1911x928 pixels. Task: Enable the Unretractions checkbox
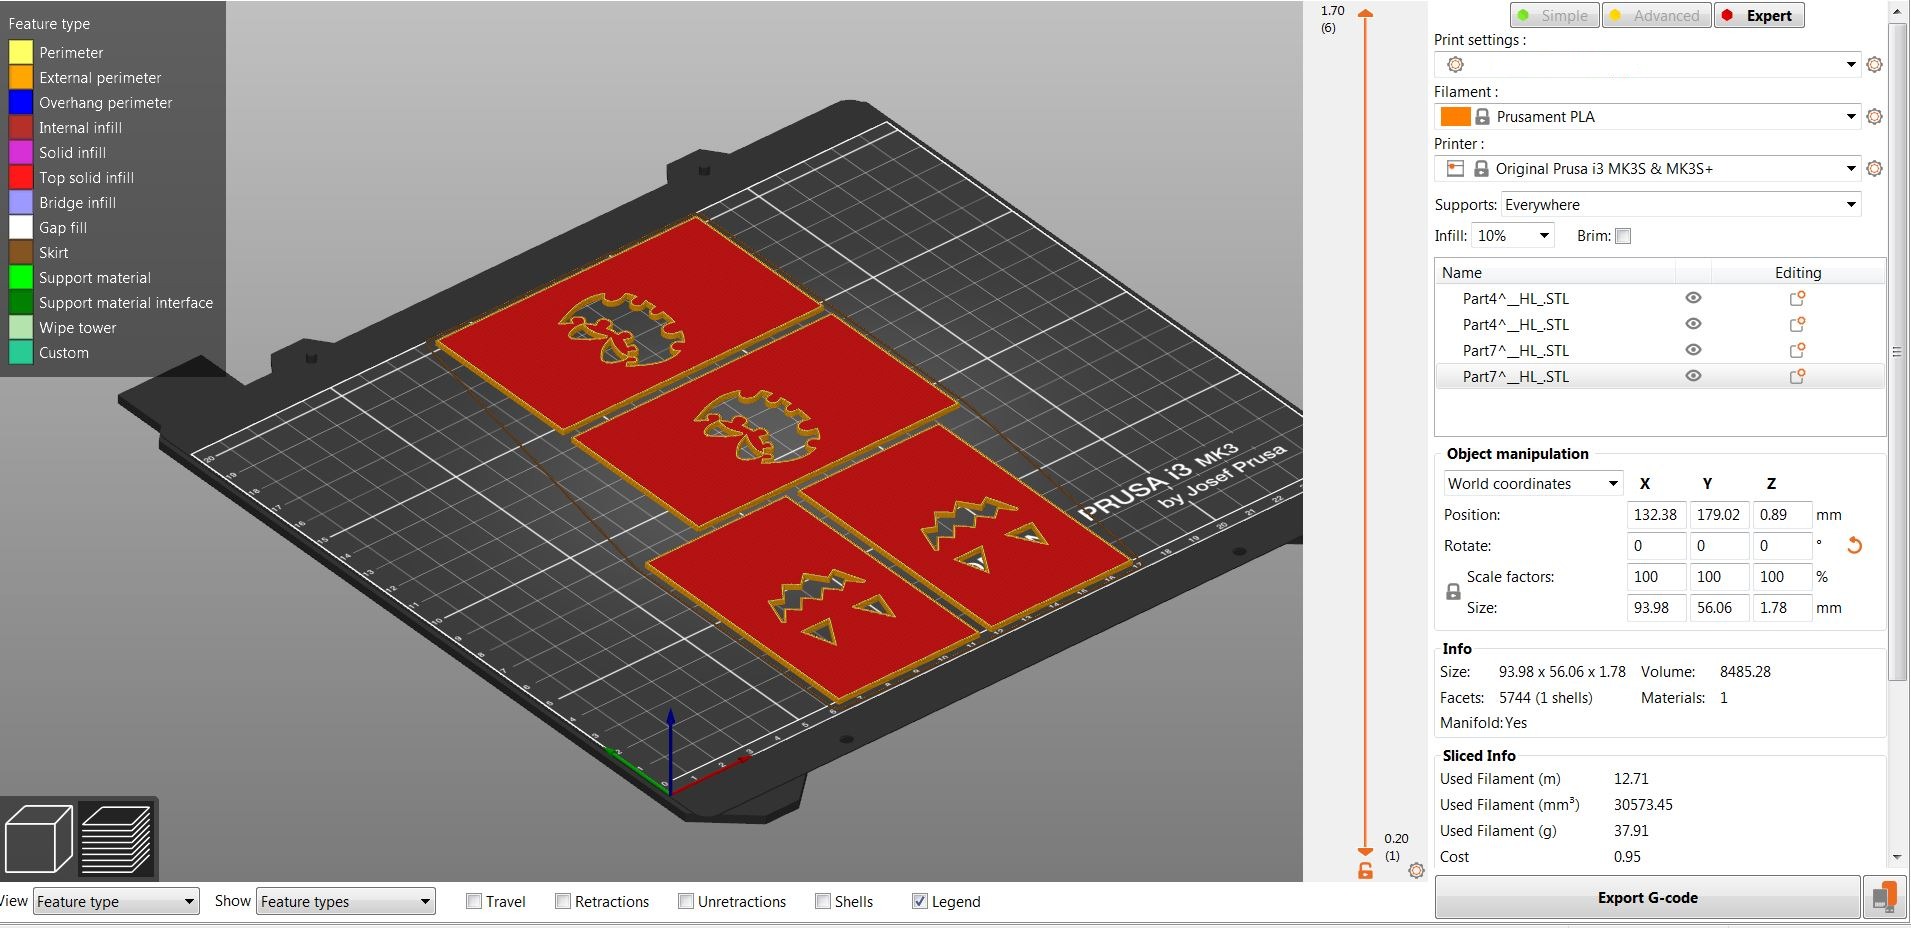point(686,901)
